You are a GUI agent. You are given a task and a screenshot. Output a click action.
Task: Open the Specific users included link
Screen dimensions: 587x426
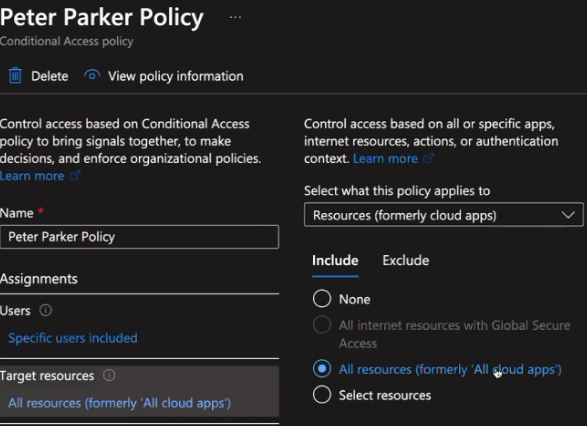pyautogui.click(x=73, y=338)
